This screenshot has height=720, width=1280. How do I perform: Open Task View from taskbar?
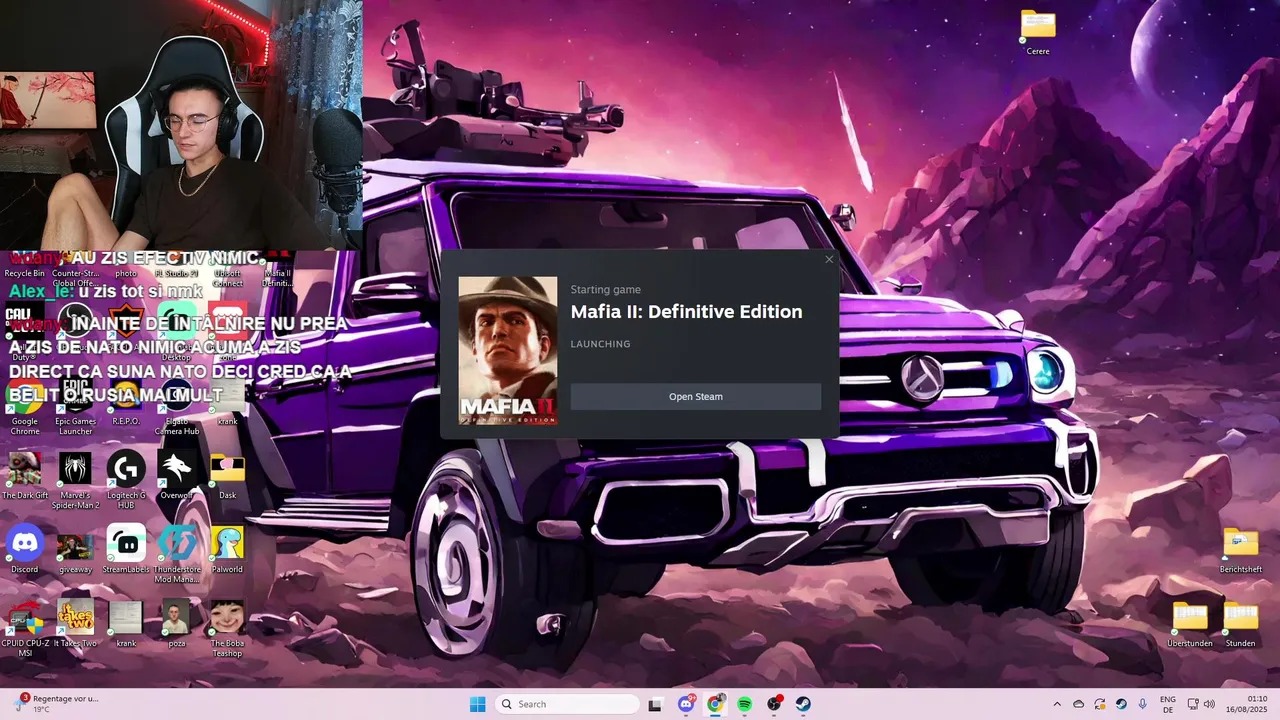(x=655, y=704)
